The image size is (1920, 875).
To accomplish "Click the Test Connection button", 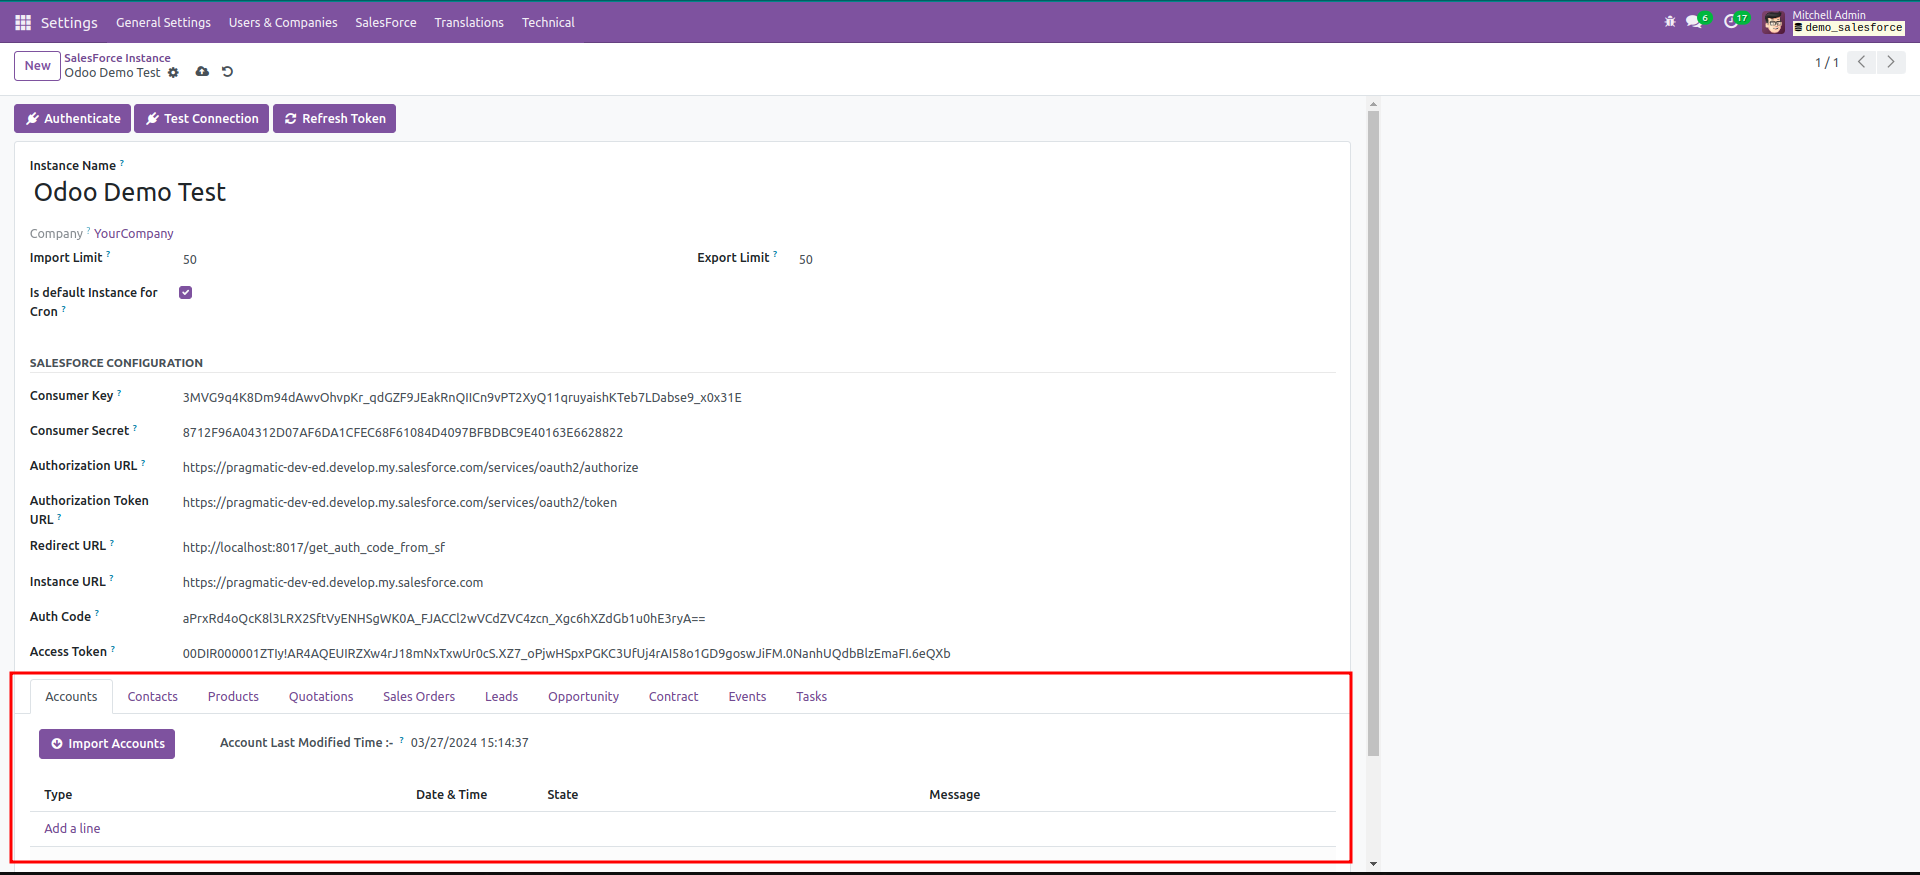I will point(201,118).
